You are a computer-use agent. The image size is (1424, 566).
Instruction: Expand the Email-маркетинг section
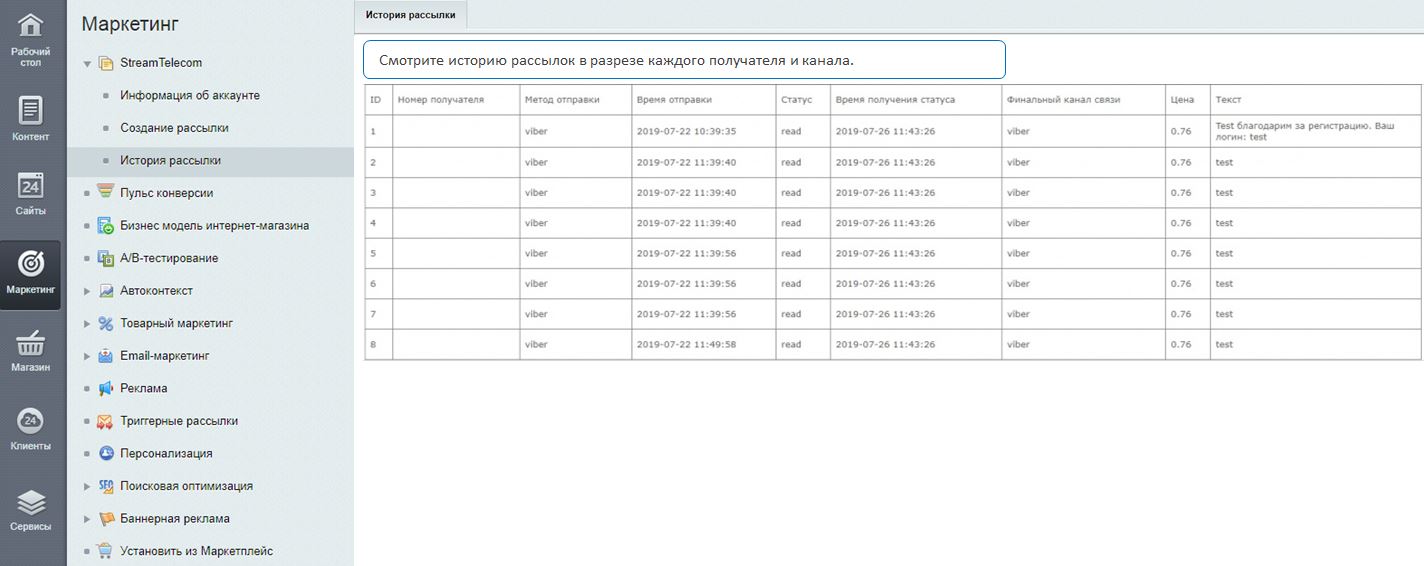[x=87, y=356]
